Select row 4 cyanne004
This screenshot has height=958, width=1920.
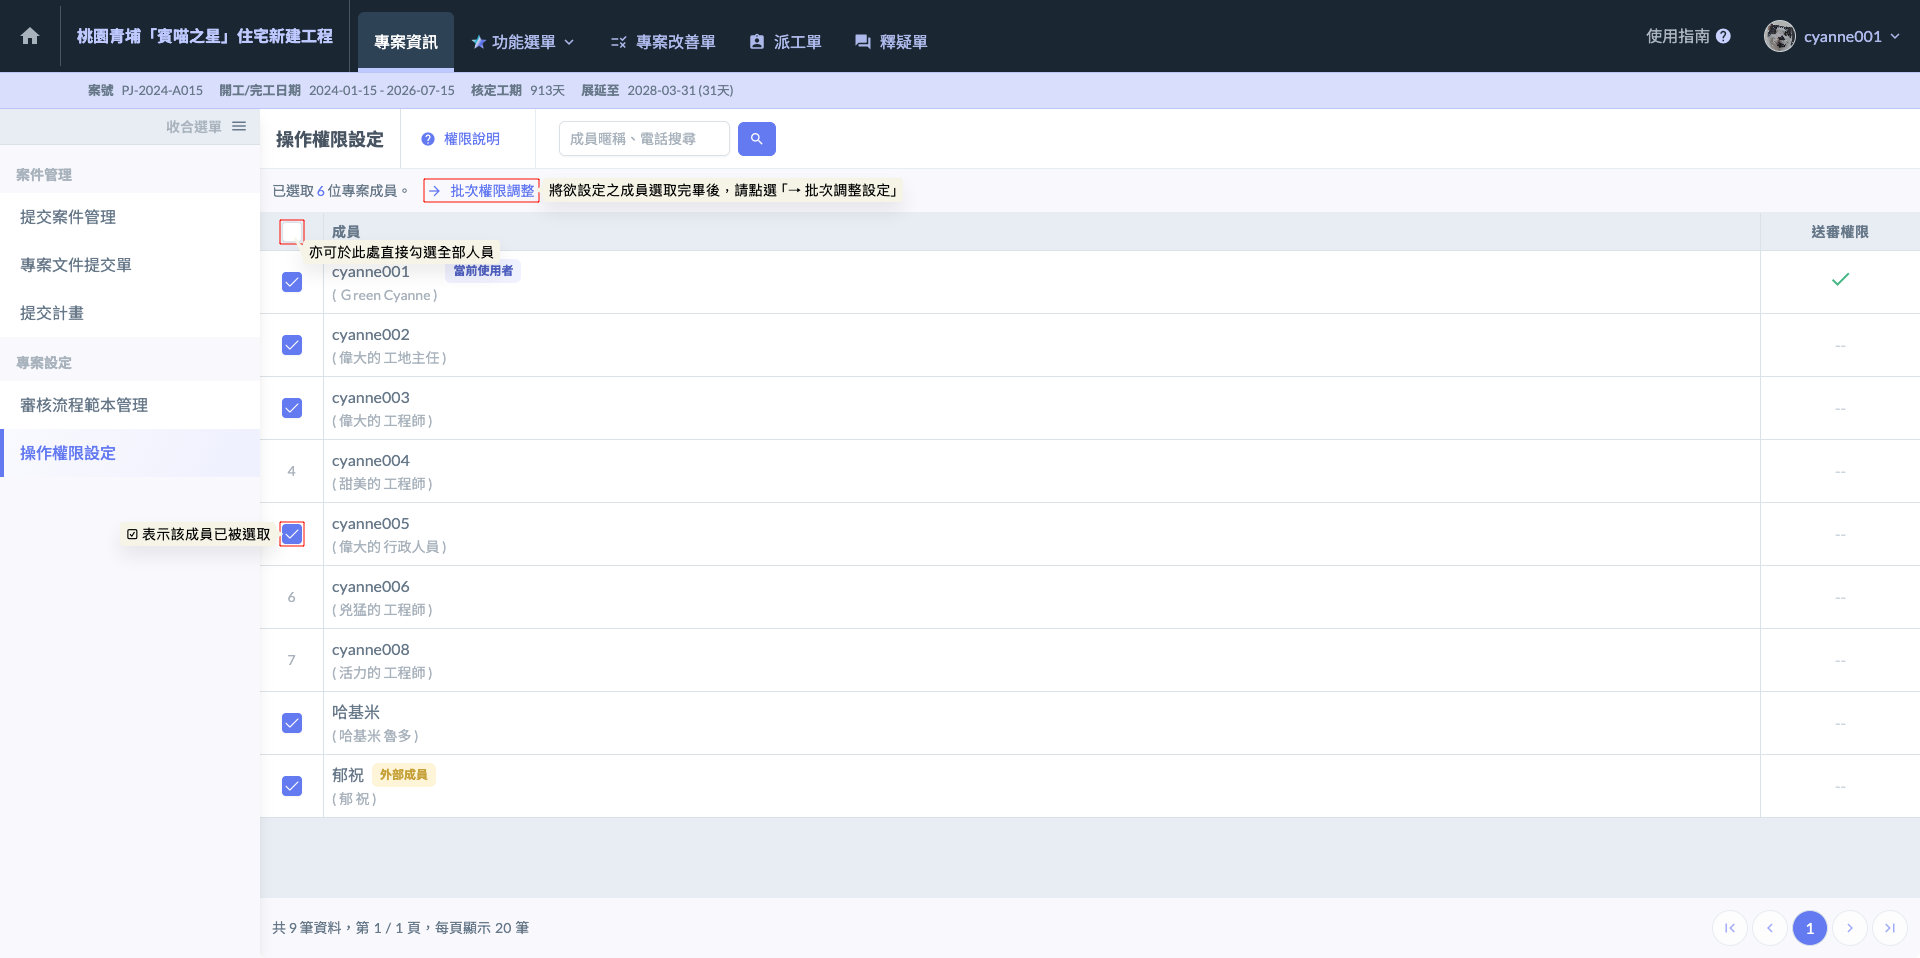(x=292, y=471)
